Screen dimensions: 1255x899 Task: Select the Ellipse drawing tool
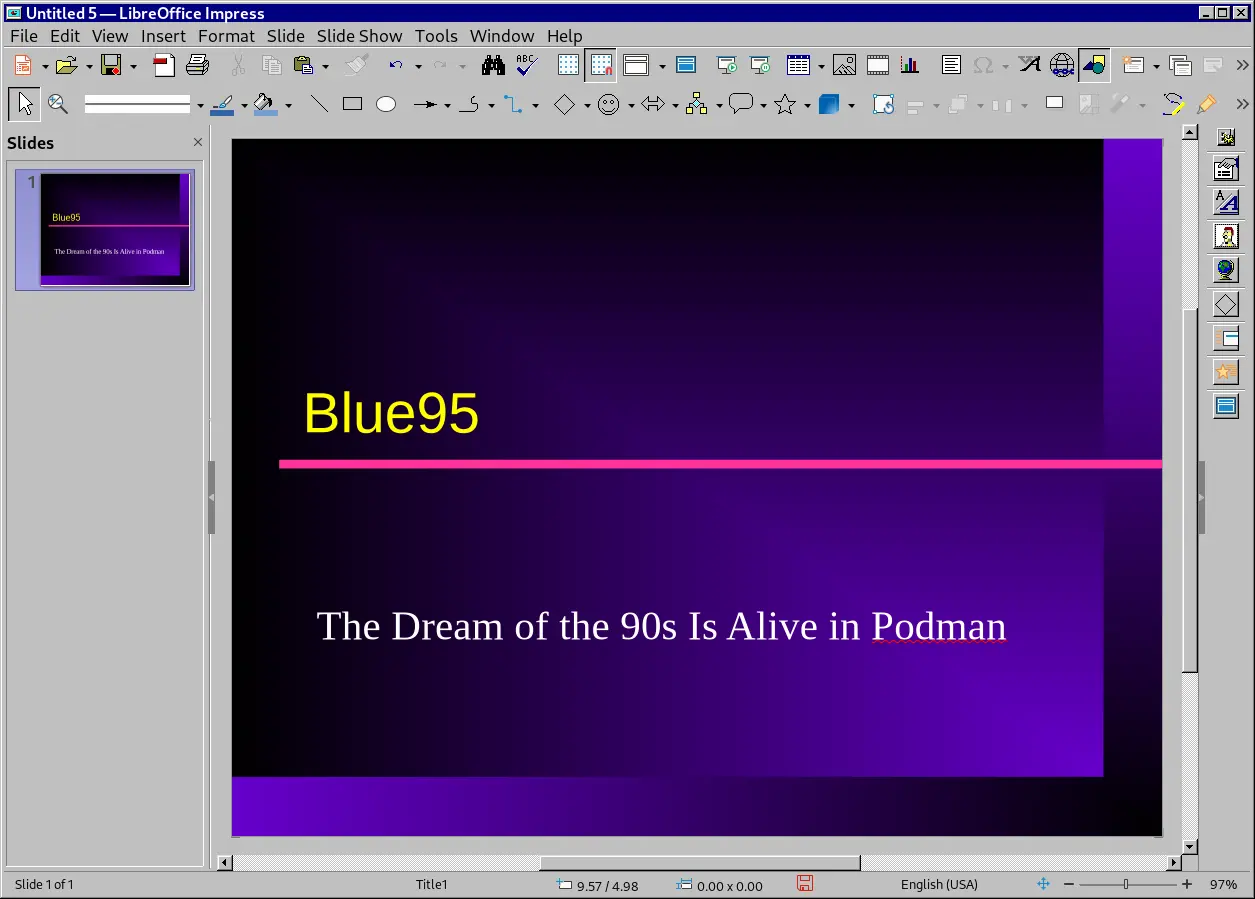(386, 104)
